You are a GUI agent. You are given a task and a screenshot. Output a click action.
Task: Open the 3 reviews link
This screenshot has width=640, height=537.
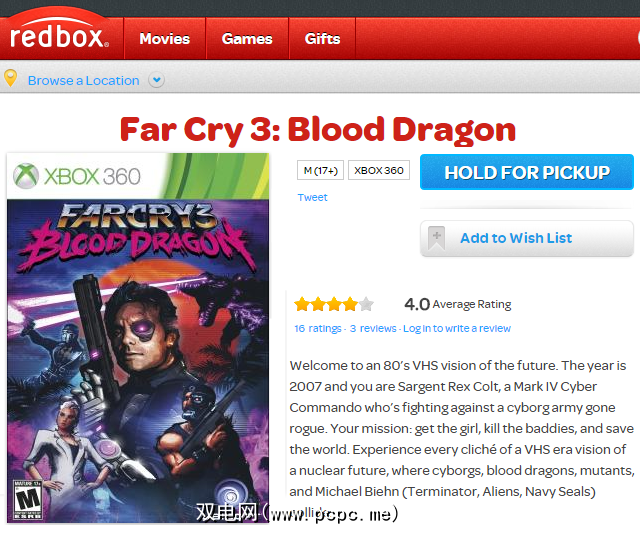tap(373, 328)
